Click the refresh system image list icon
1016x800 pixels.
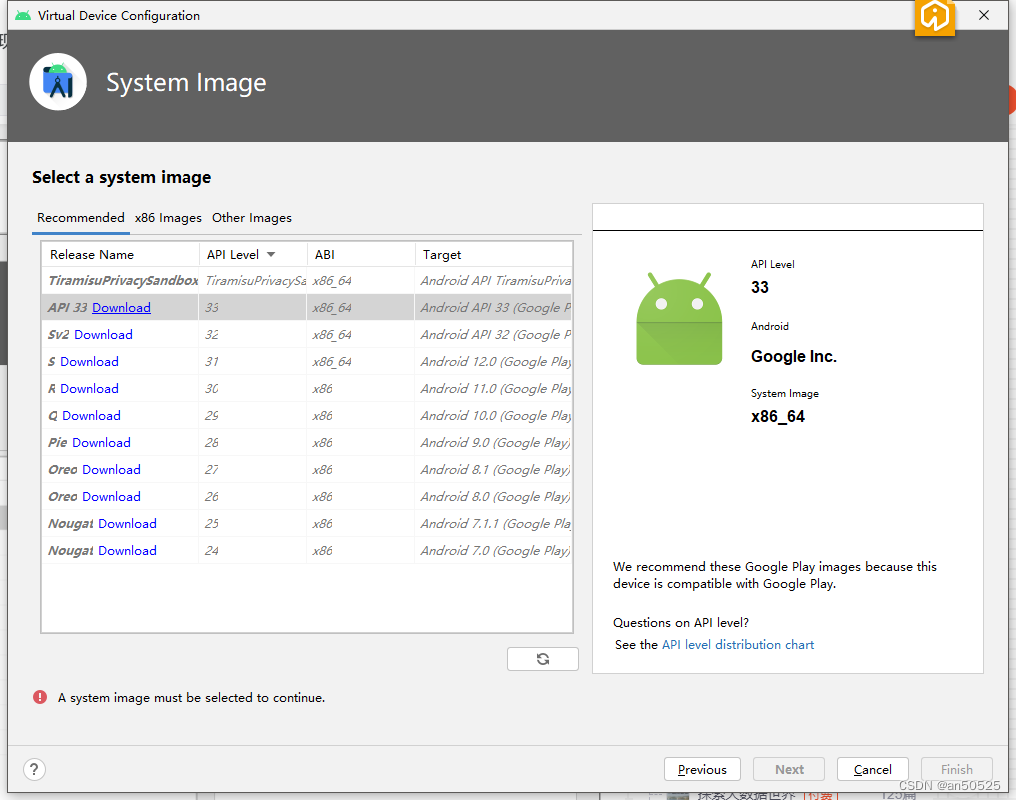point(542,658)
